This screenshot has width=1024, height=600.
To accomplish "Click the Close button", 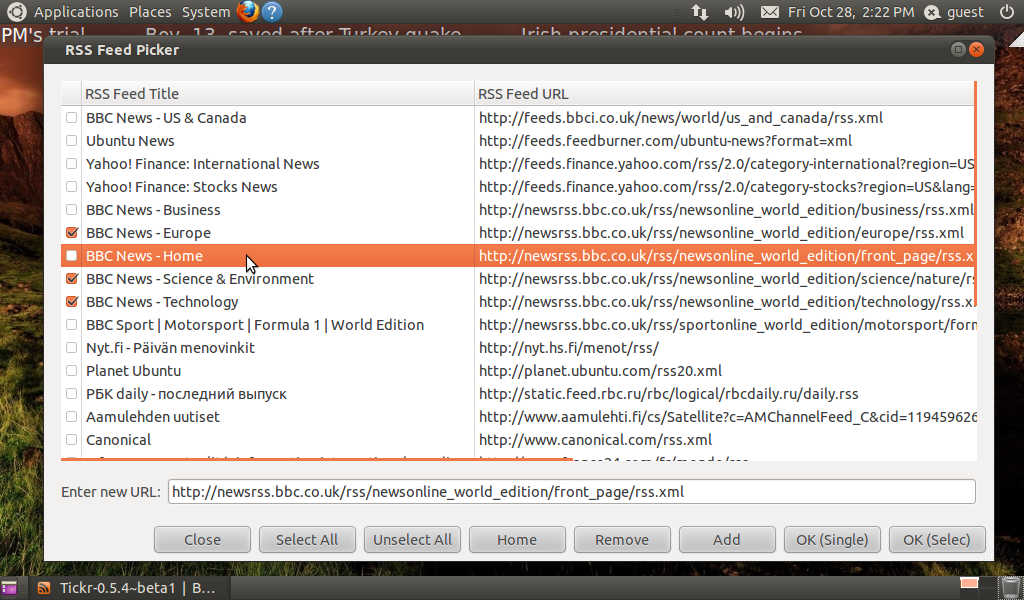I will [202, 540].
